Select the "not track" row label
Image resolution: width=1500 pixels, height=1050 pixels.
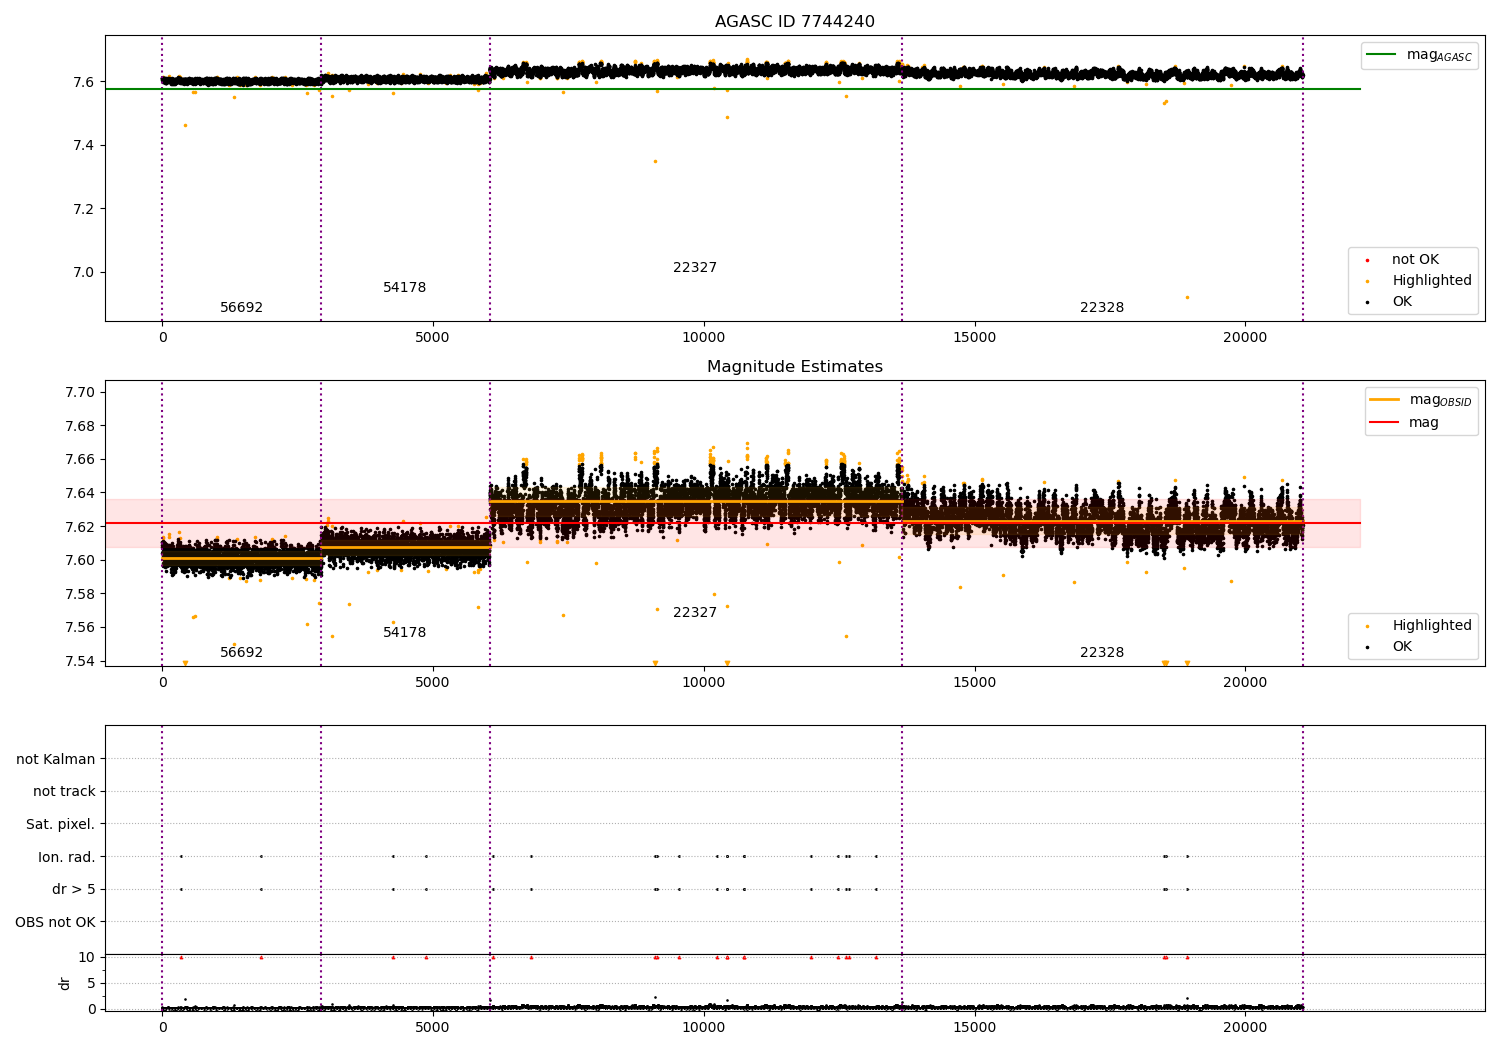[x=64, y=791]
